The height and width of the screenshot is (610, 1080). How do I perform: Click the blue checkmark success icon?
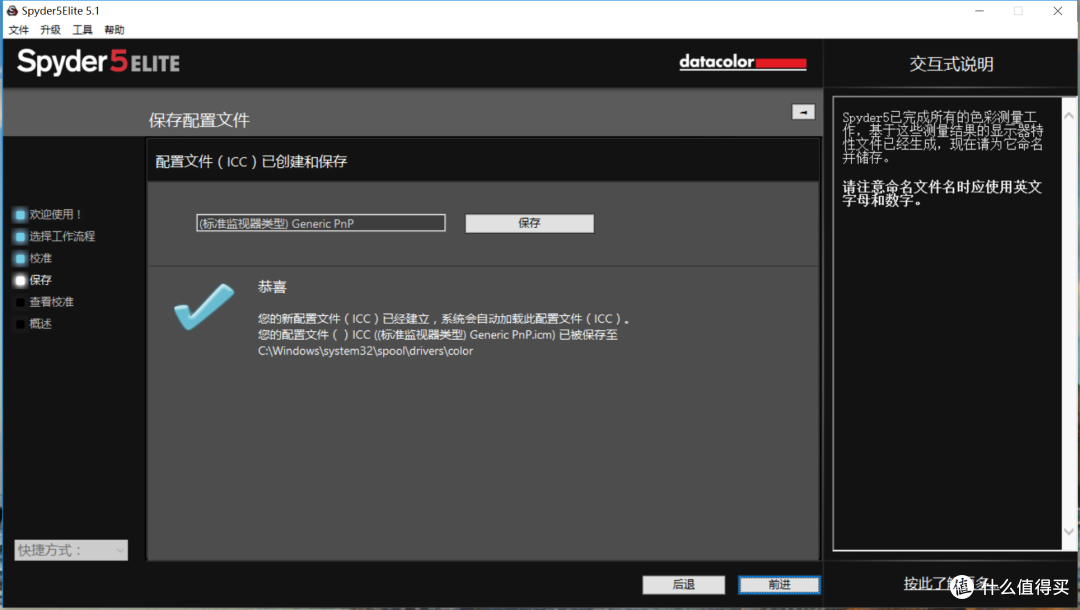204,306
